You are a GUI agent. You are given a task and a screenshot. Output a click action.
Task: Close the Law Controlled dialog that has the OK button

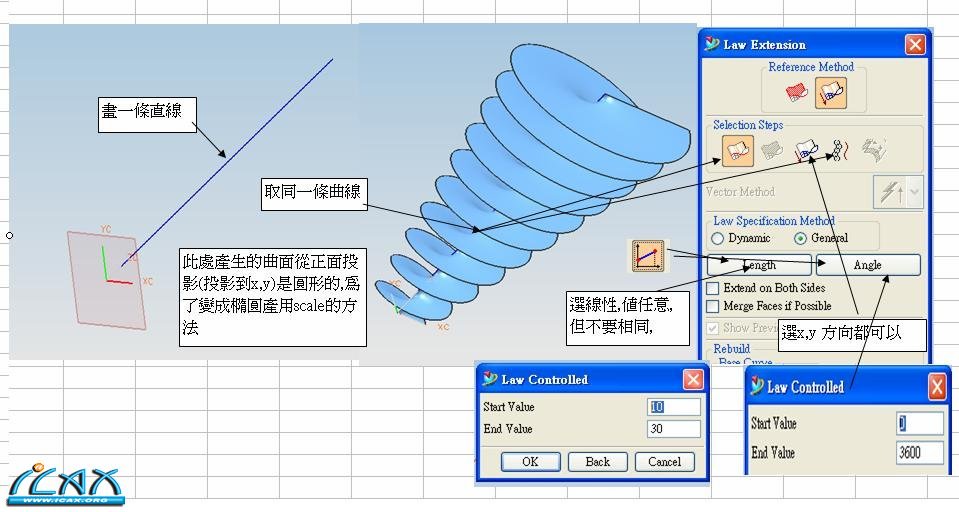coord(692,380)
